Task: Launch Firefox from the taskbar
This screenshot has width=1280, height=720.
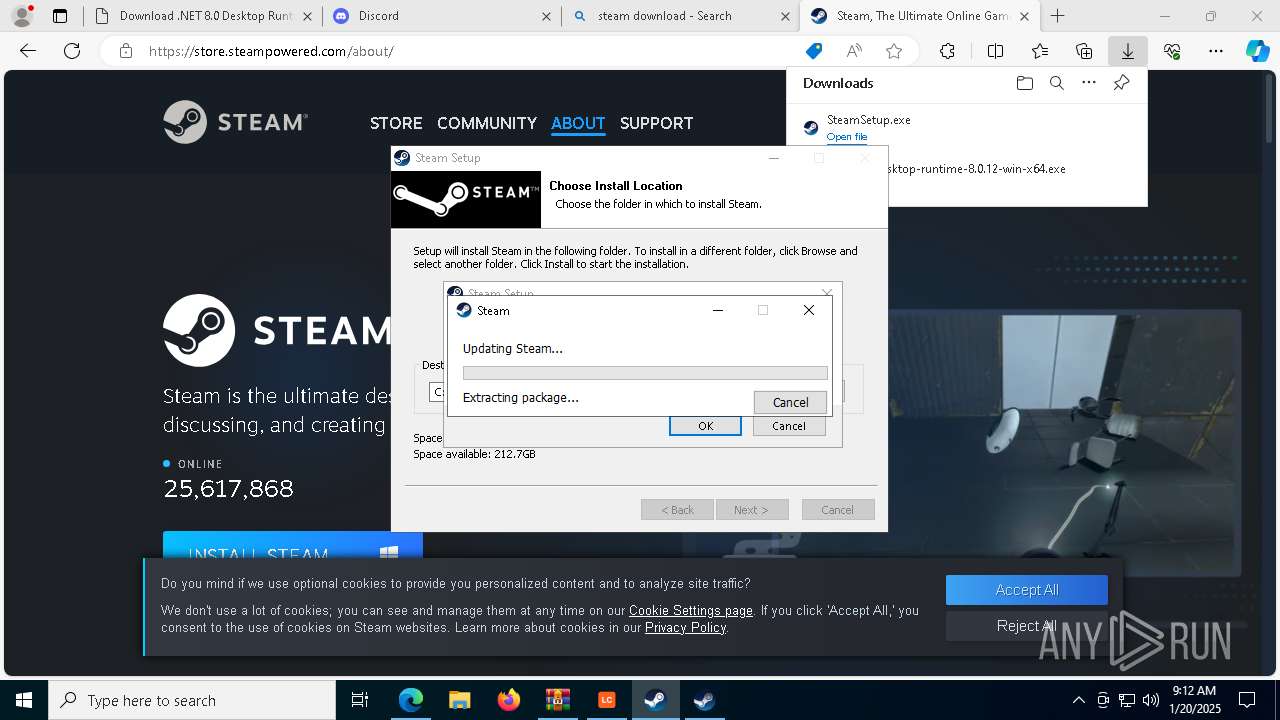Action: tap(508, 700)
